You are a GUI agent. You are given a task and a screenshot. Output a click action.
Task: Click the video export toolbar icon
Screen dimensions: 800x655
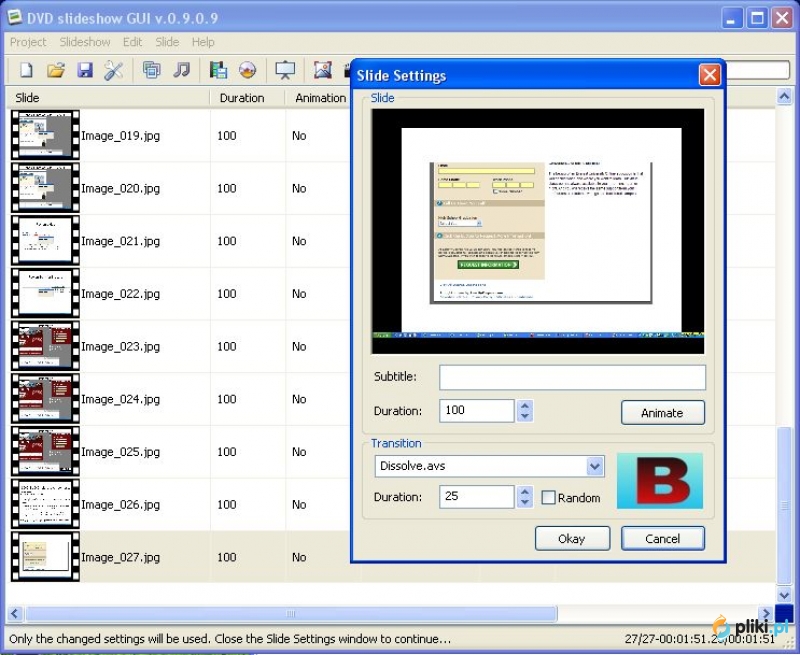click(218, 70)
